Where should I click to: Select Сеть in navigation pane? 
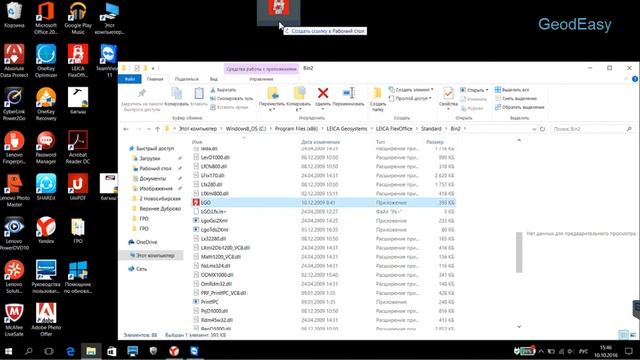(x=141, y=269)
